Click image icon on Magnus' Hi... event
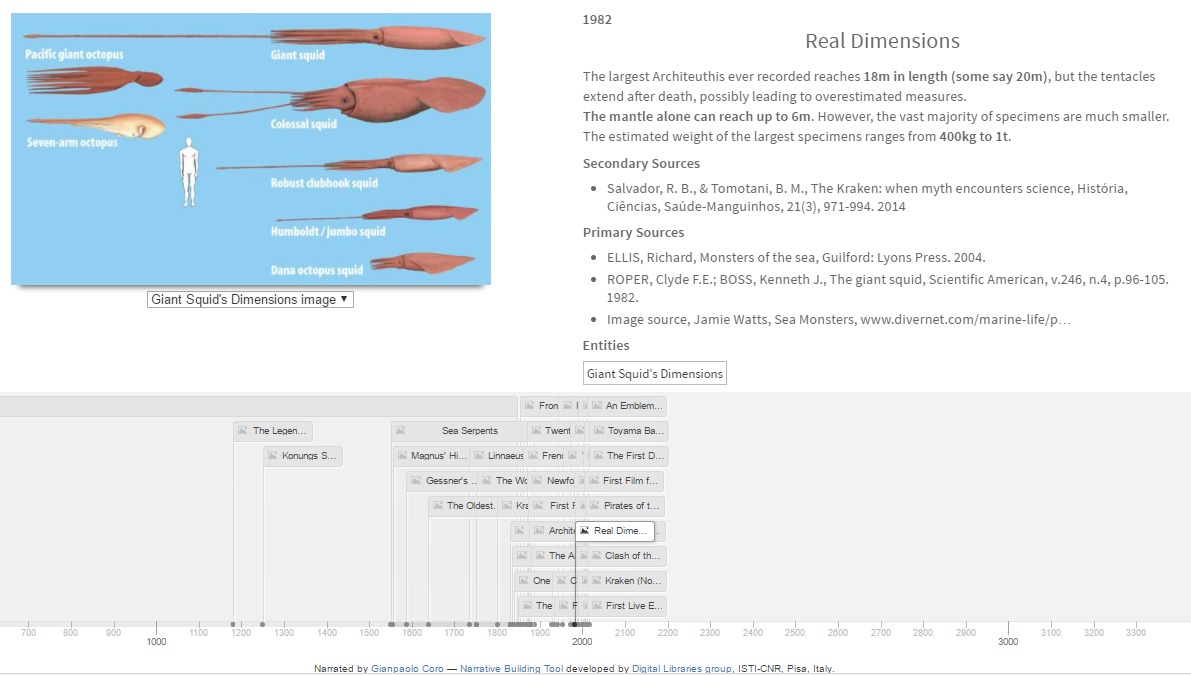This screenshot has height=675, width=1191. click(x=401, y=456)
